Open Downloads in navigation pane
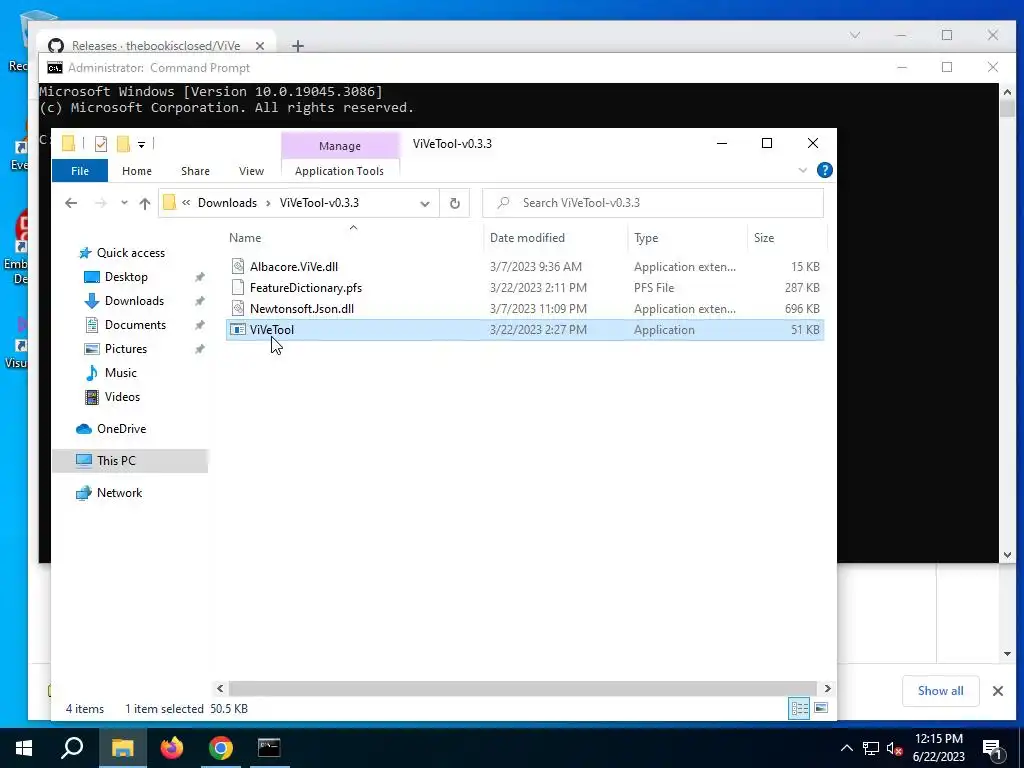This screenshot has height=768, width=1024. coord(134,301)
